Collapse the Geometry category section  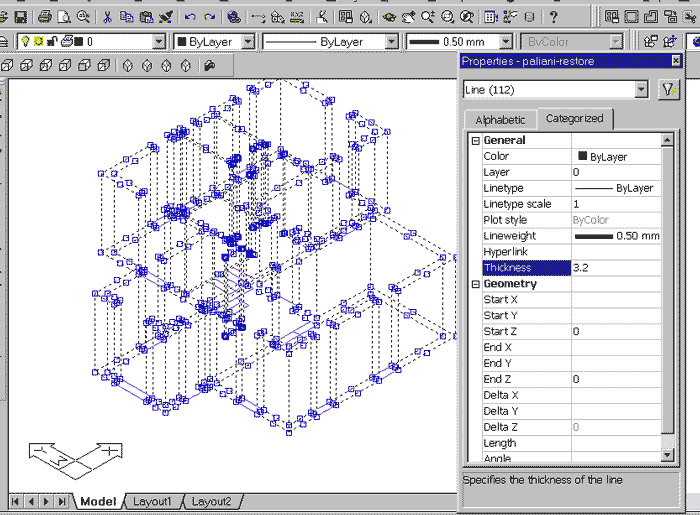point(476,284)
